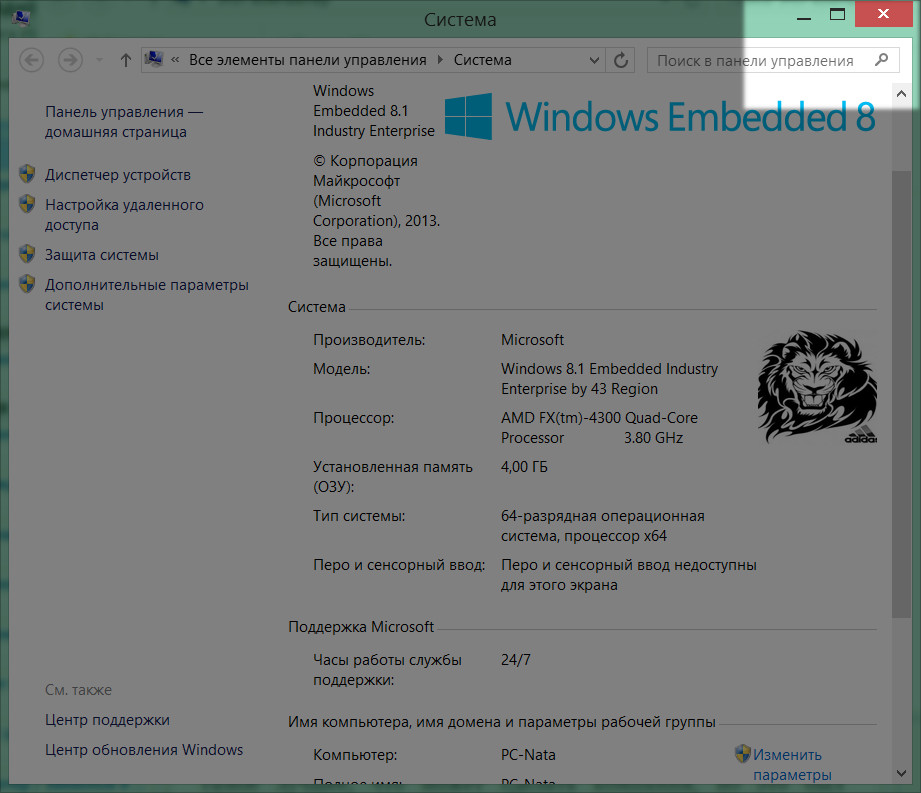Open 'Центр обновления Windows' link
The width and height of the screenshot is (921, 793).
coord(144,750)
